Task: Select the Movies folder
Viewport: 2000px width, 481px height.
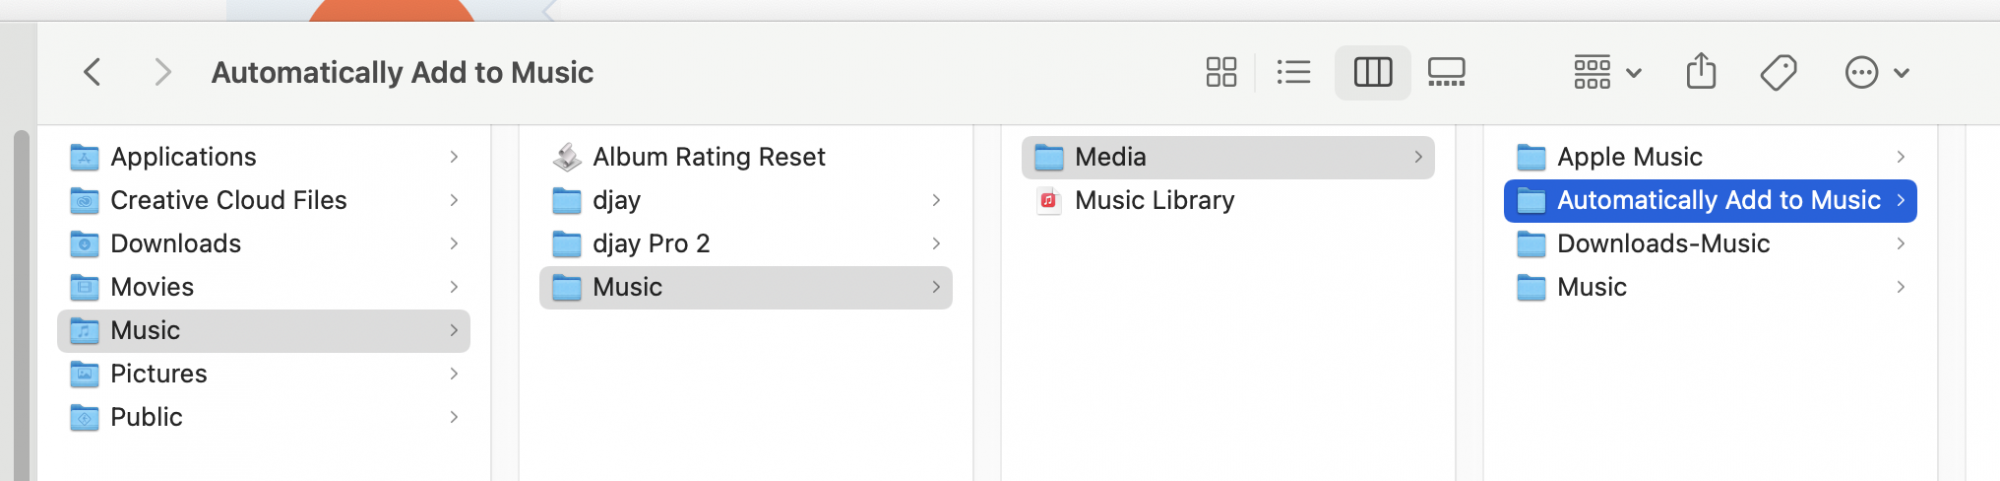Action: coord(152,287)
